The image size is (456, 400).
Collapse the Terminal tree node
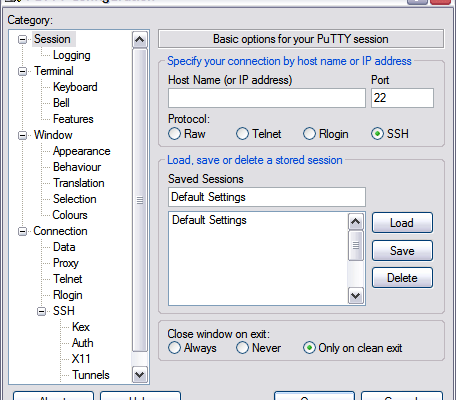coord(22,71)
